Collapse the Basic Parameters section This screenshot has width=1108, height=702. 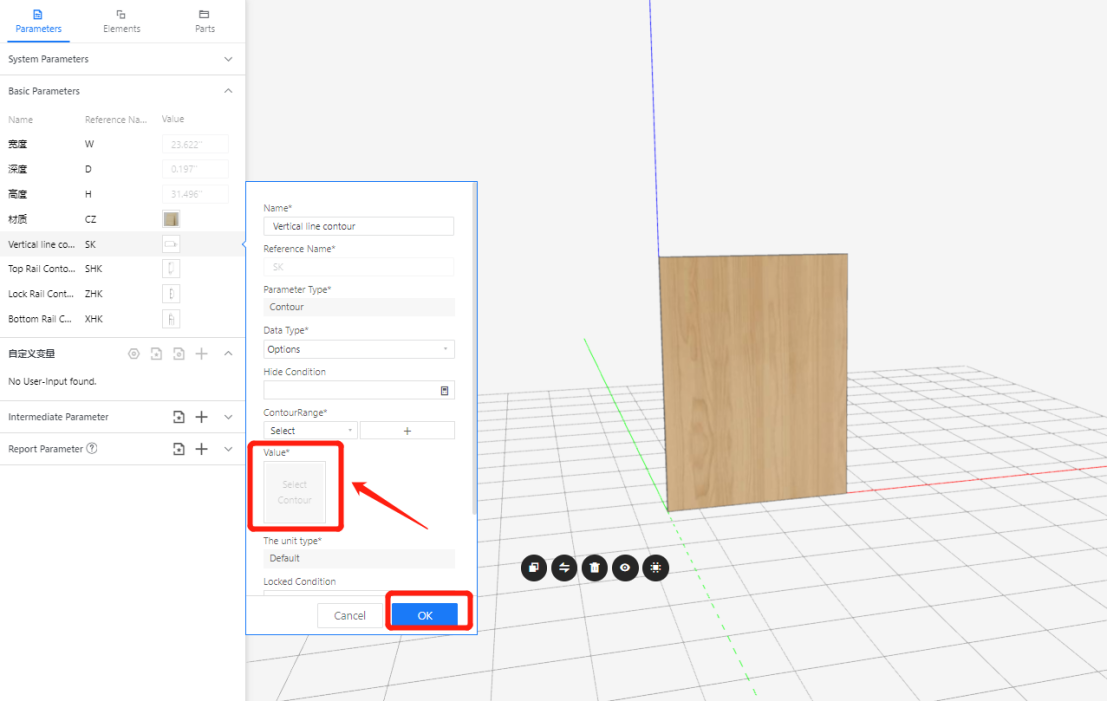[228, 91]
